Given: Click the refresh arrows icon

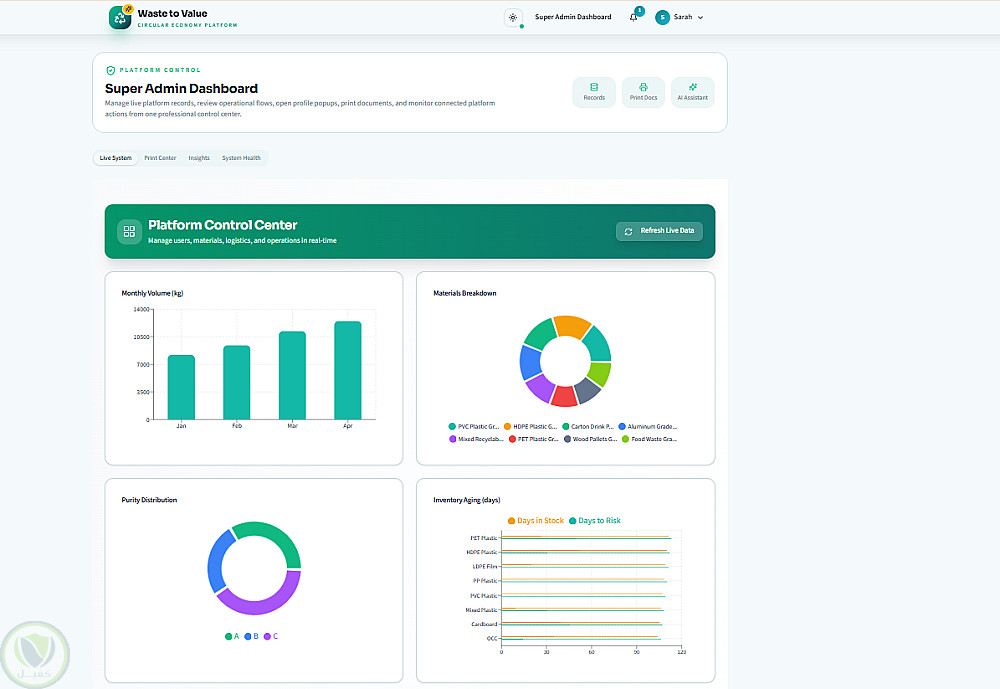Looking at the screenshot, I should tap(628, 232).
